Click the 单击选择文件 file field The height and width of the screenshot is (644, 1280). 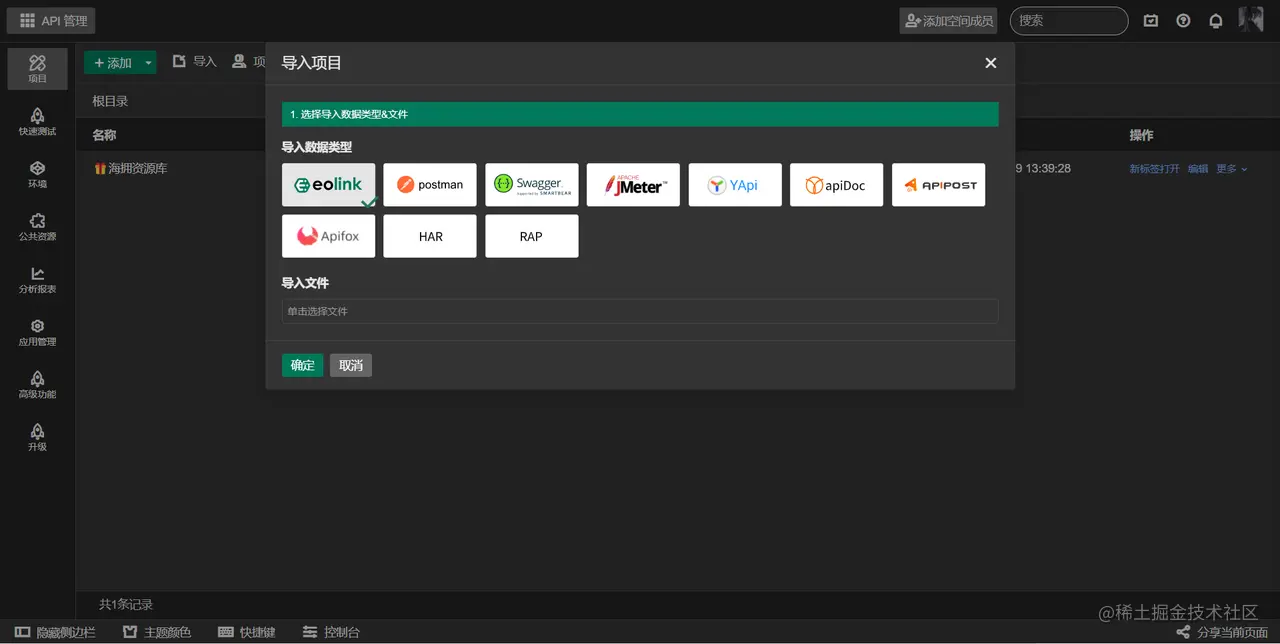640,311
